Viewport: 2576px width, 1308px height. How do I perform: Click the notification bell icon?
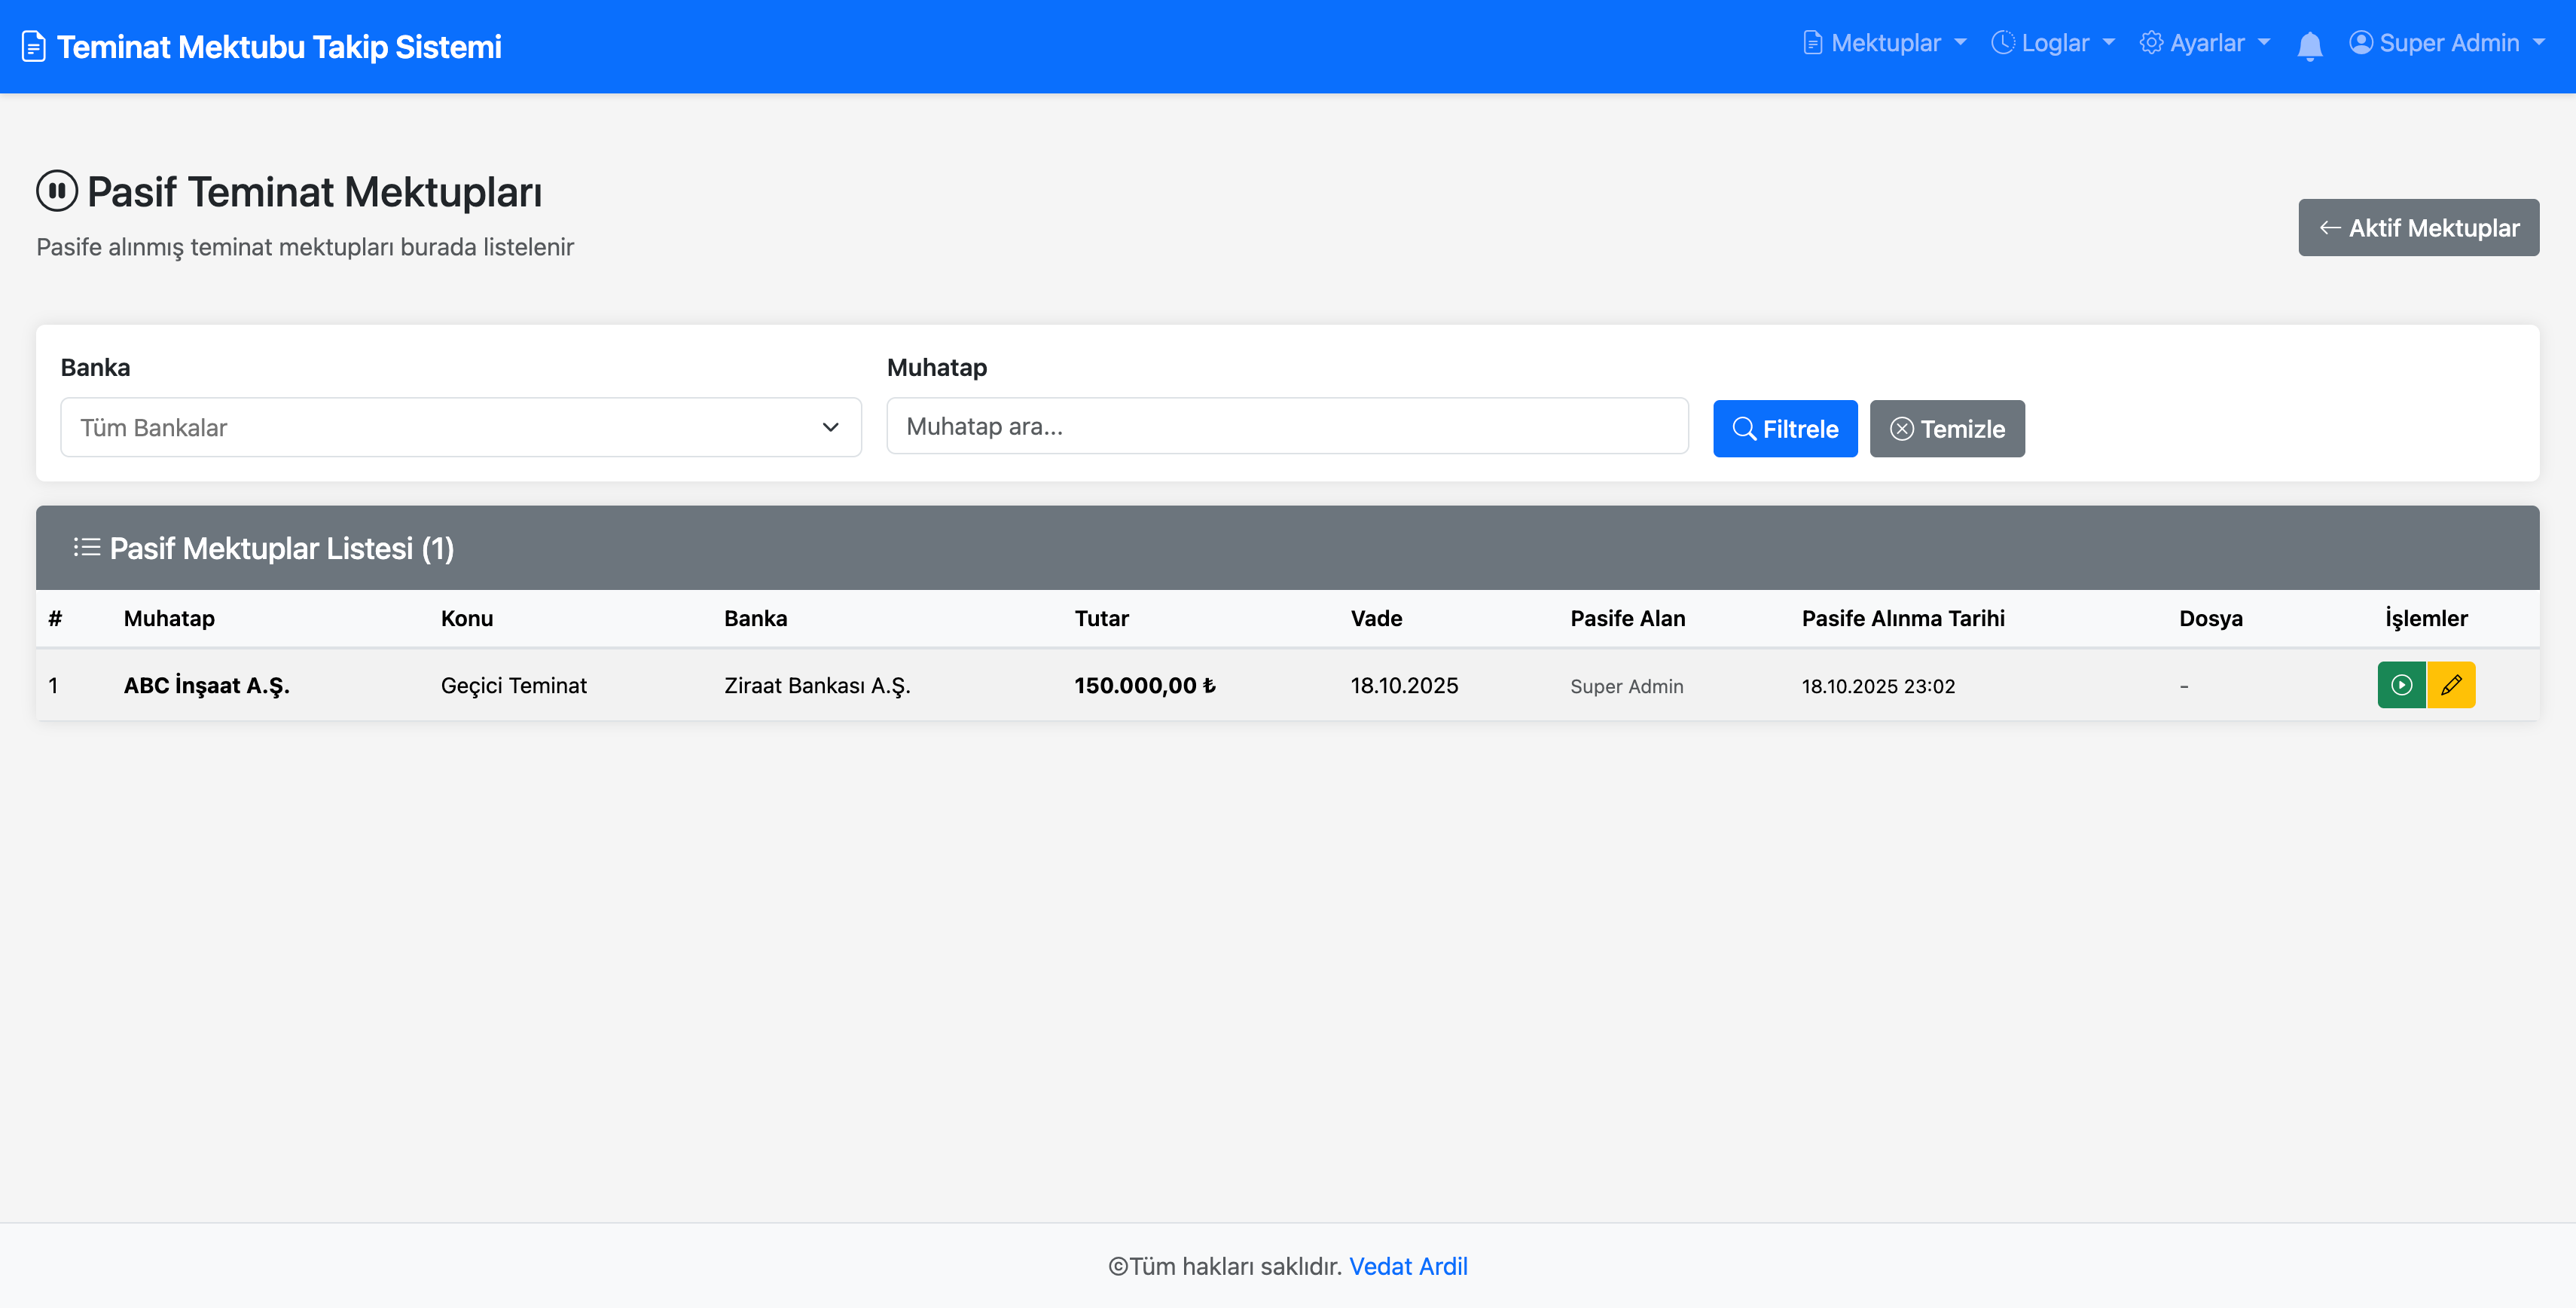(x=2309, y=45)
